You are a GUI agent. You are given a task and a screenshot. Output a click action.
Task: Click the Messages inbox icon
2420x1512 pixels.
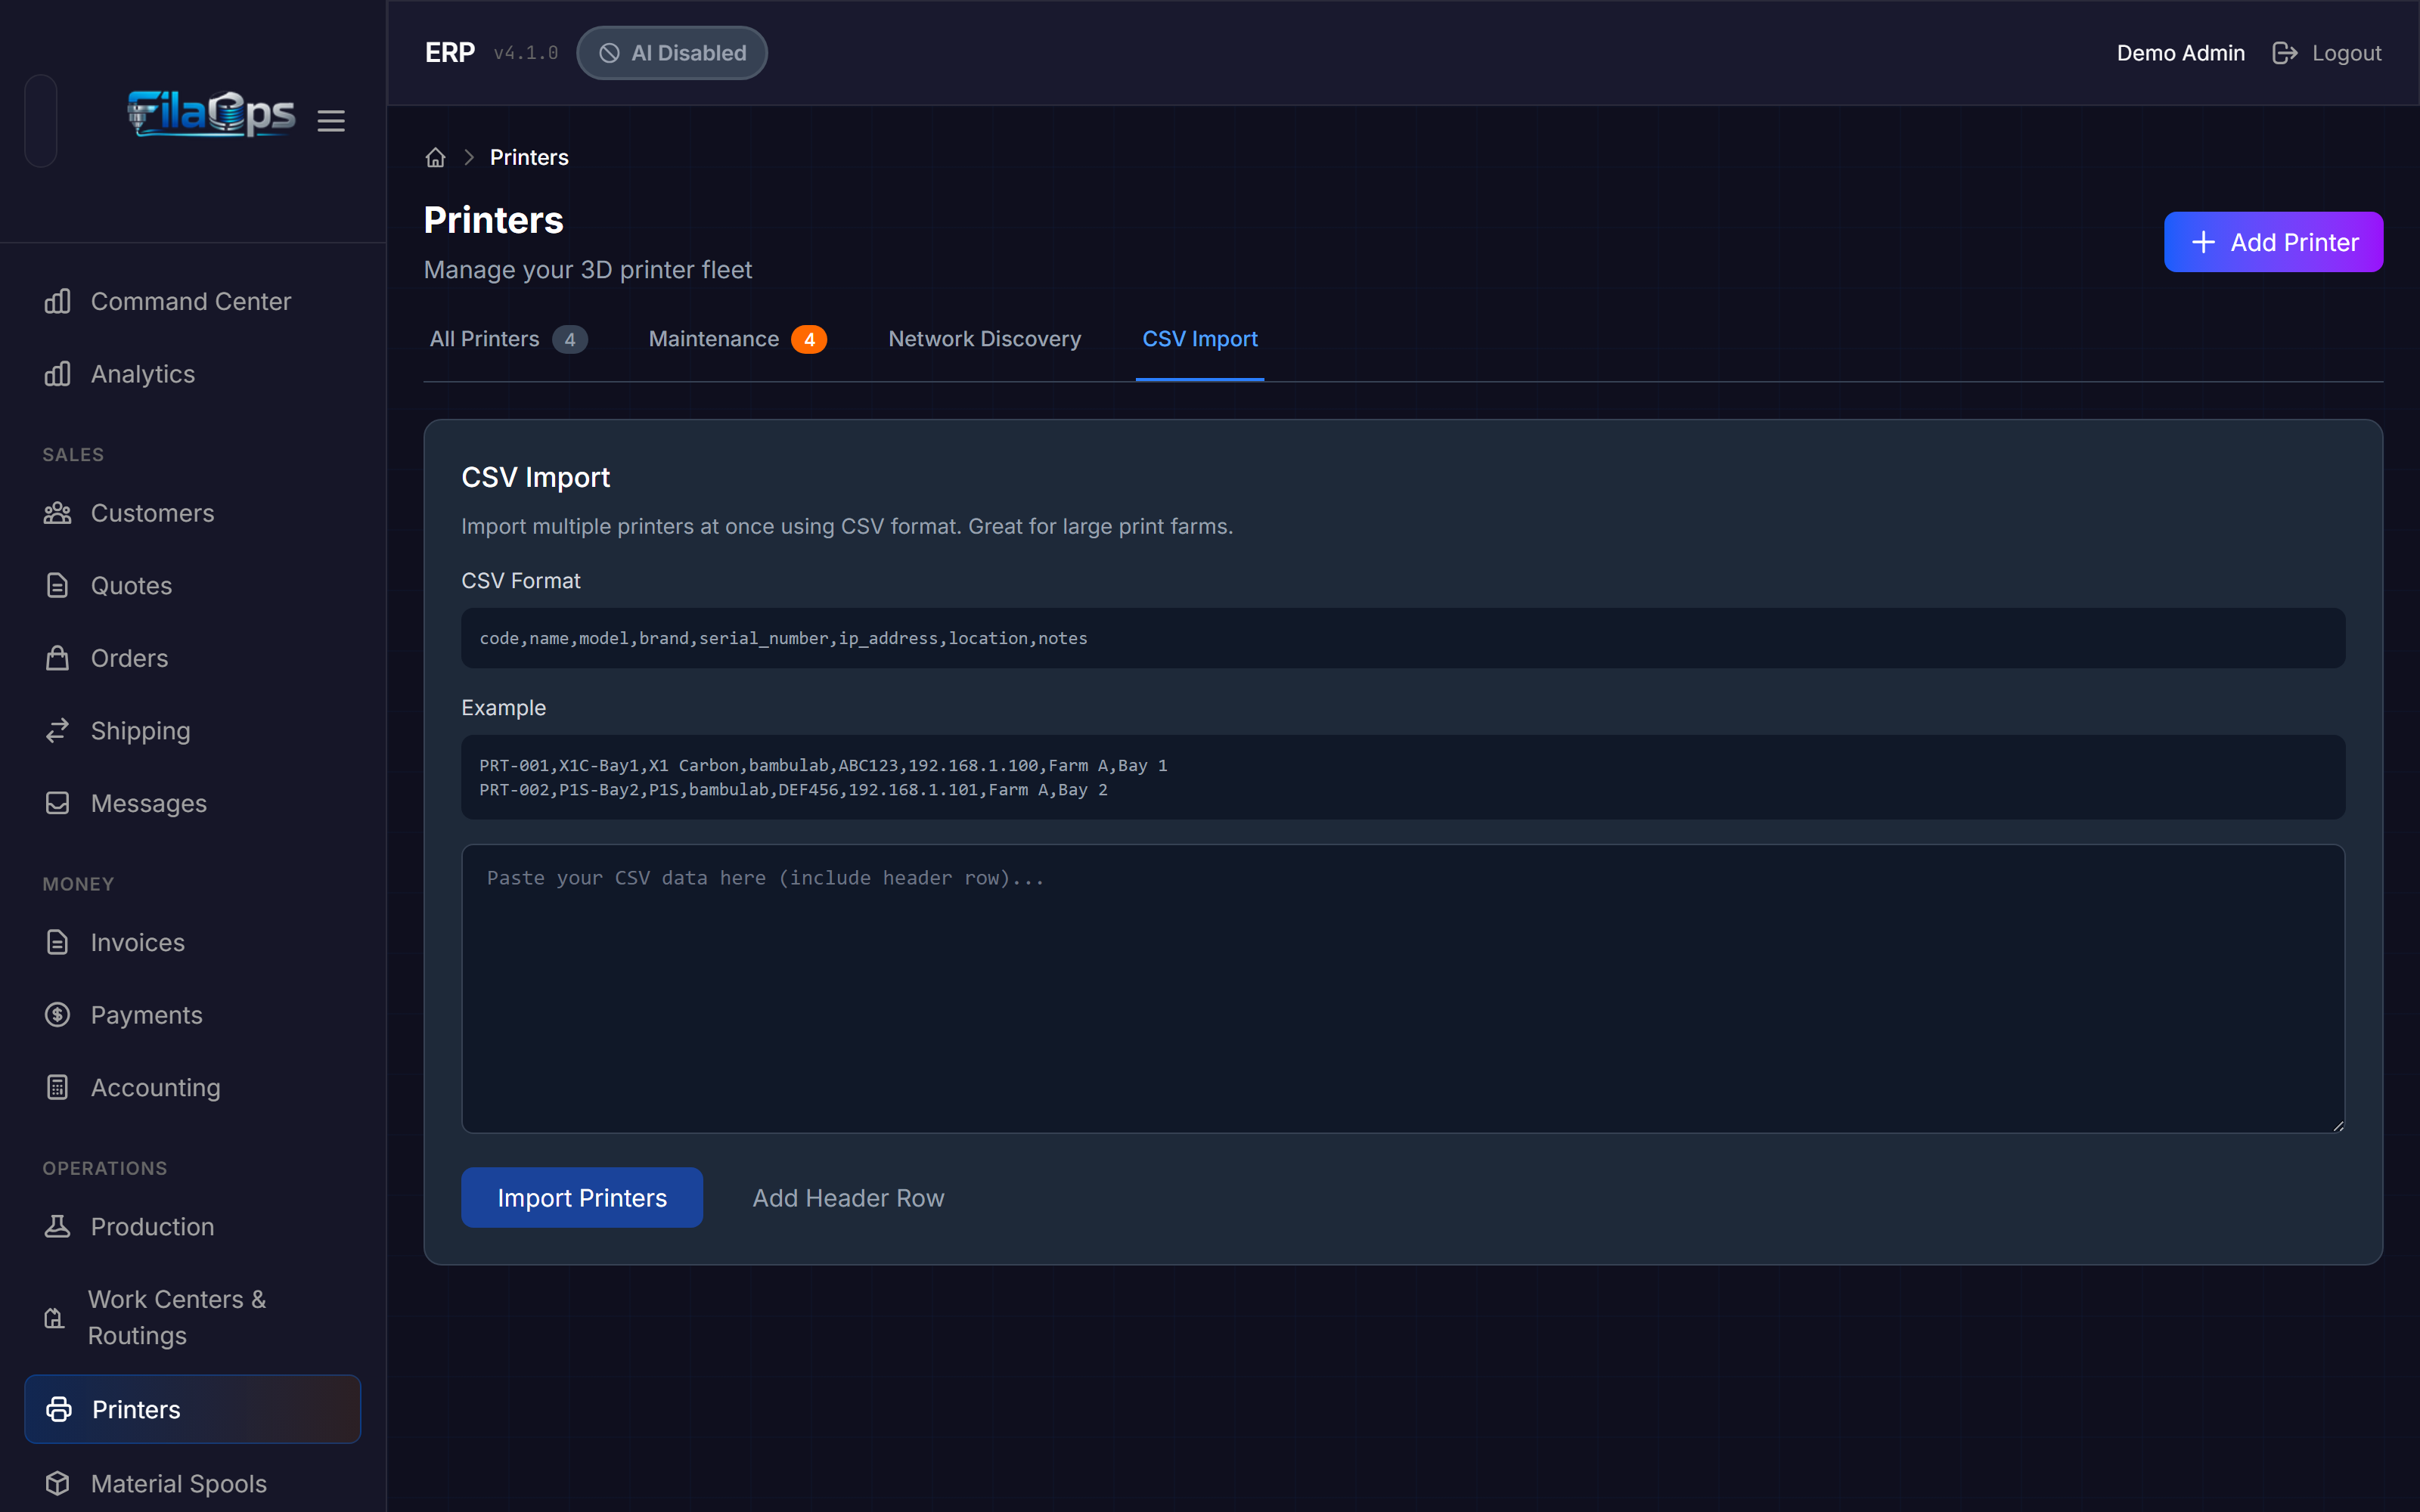[x=57, y=803]
